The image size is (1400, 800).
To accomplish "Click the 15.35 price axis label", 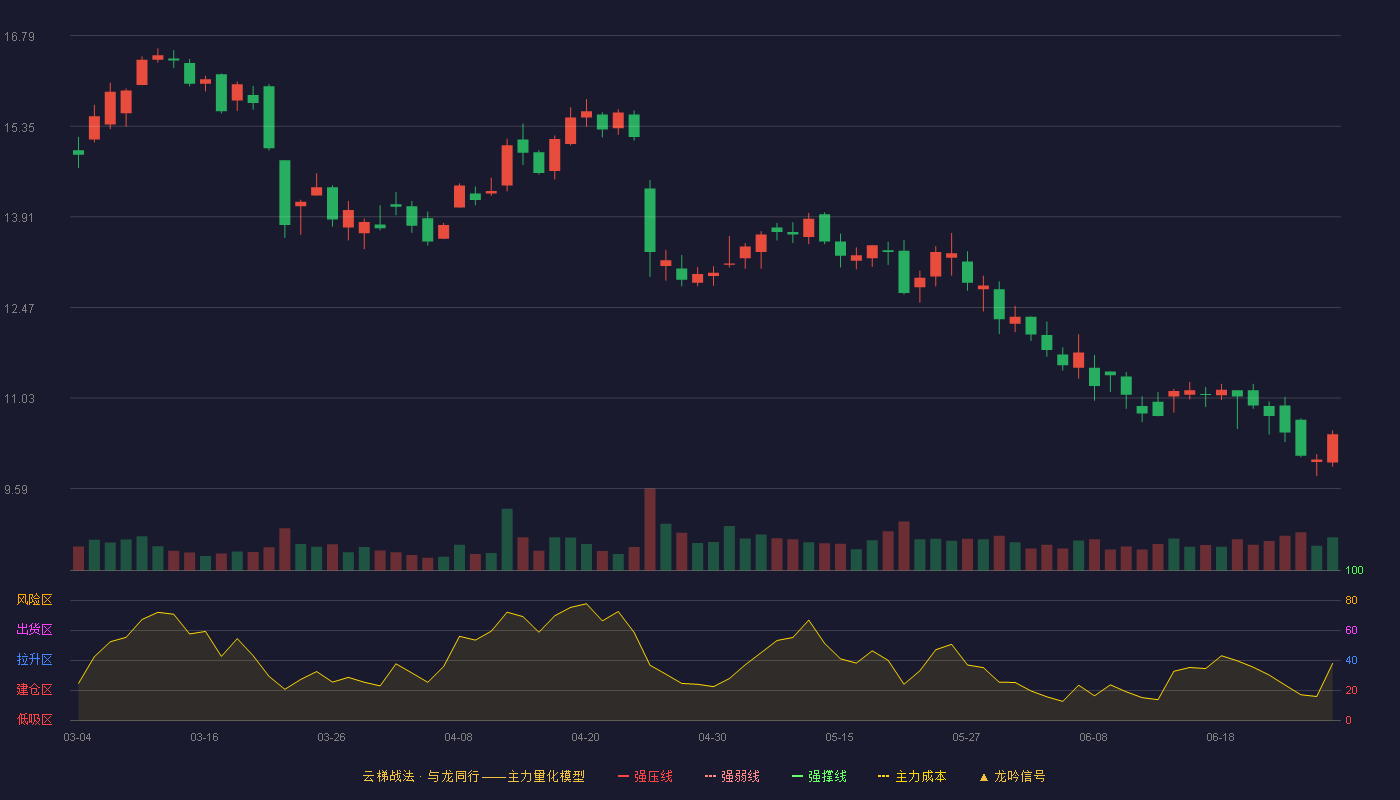I will (19, 128).
